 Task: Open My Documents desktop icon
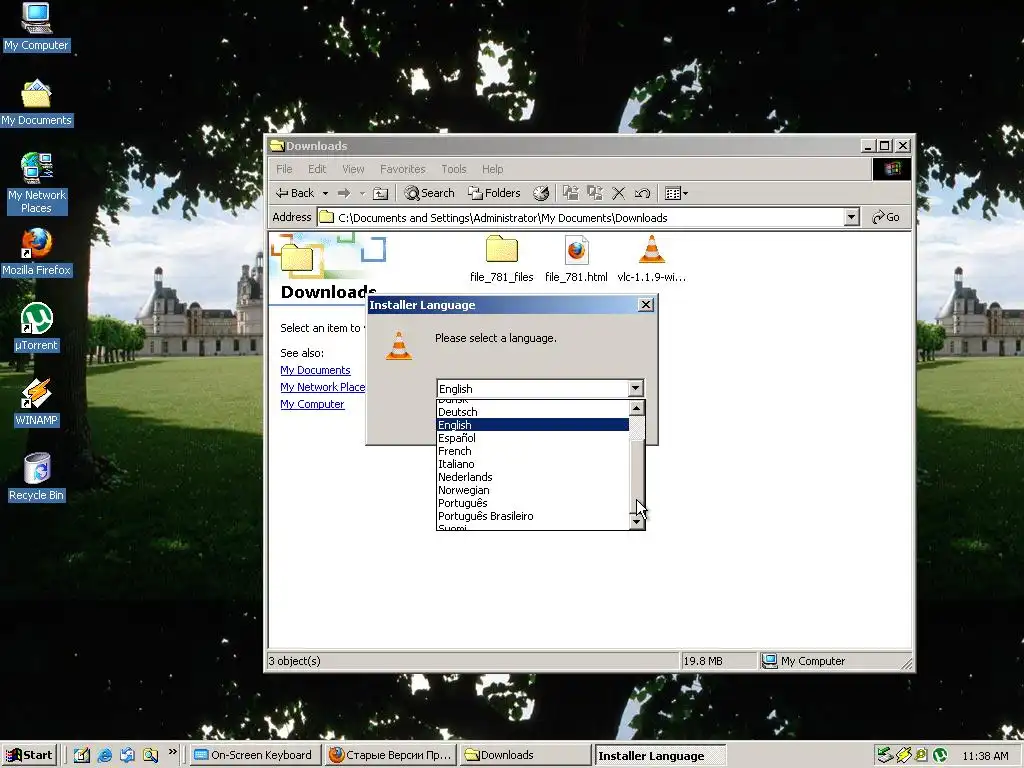tap(36, 103)
